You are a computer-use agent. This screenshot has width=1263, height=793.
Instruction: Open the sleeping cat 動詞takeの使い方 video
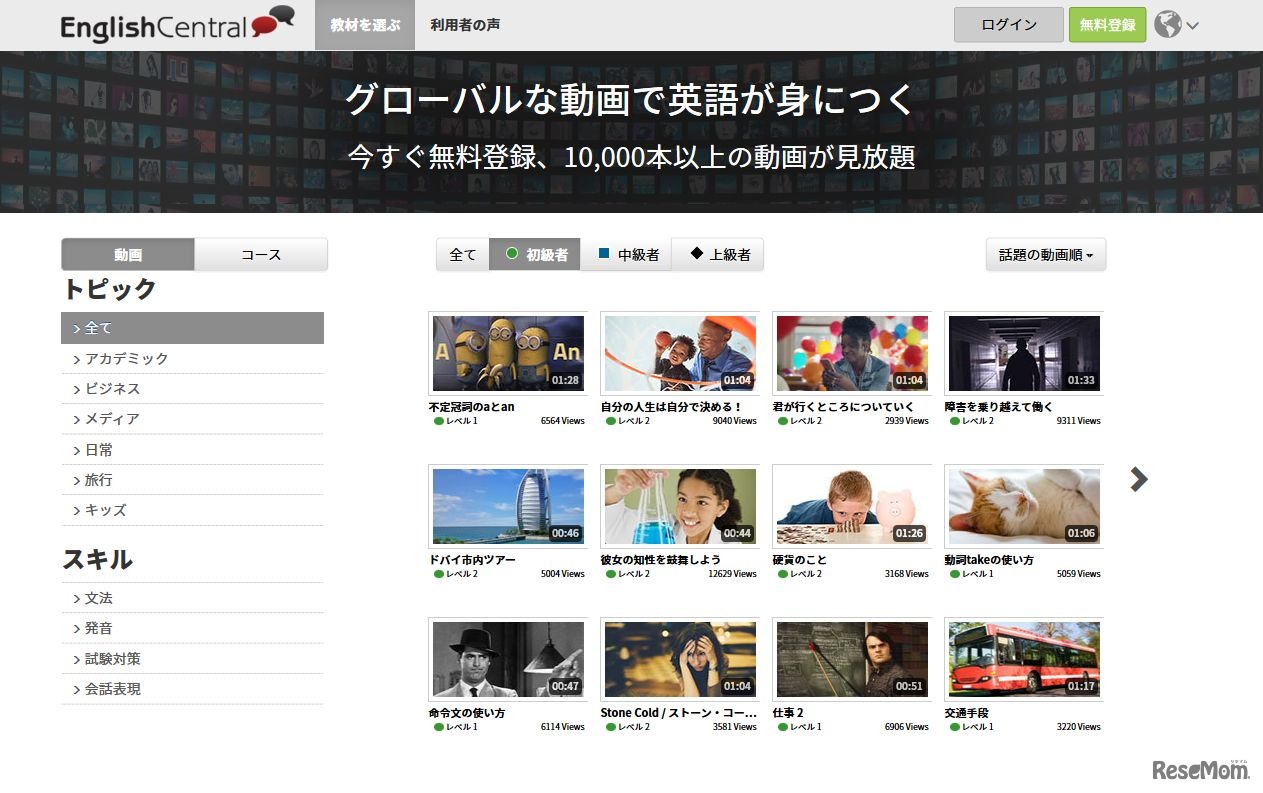click(x=1023, y=506)
